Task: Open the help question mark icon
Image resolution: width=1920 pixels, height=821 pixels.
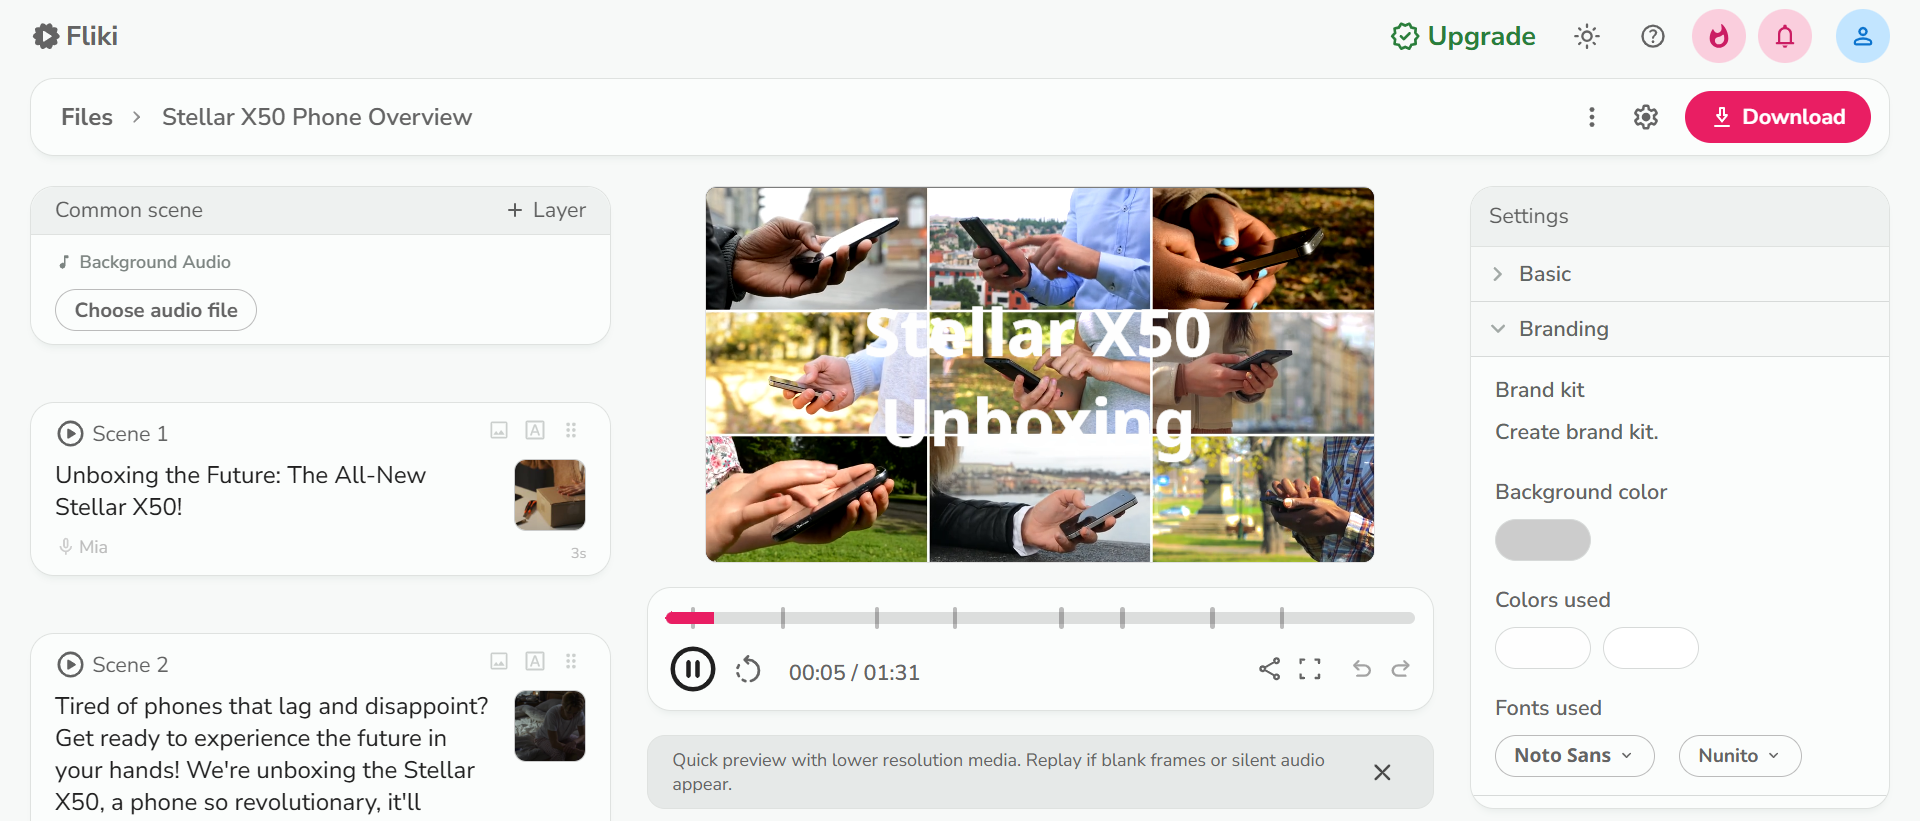Action: 1653,37
